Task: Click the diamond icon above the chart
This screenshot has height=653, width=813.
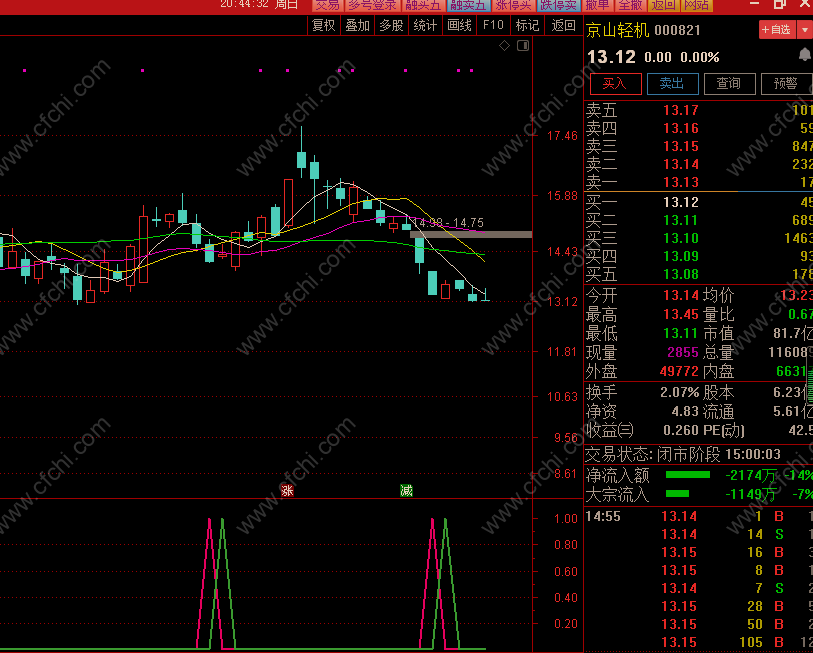Action: pyautogui.click(x=504, y=46)
